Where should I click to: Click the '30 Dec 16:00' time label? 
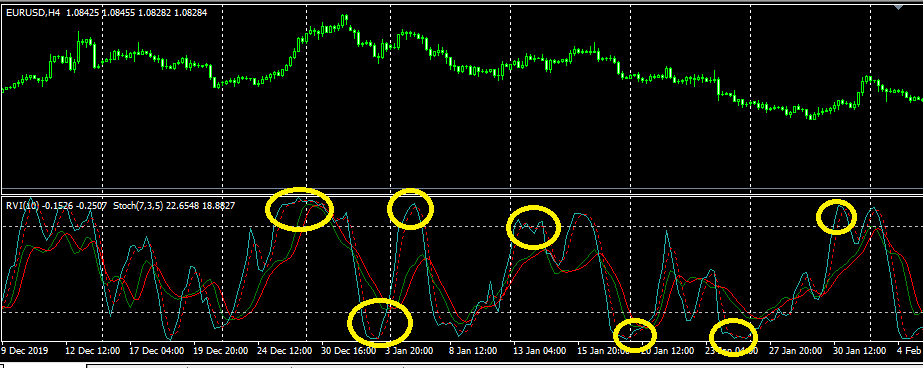click(x=348, y=350)
